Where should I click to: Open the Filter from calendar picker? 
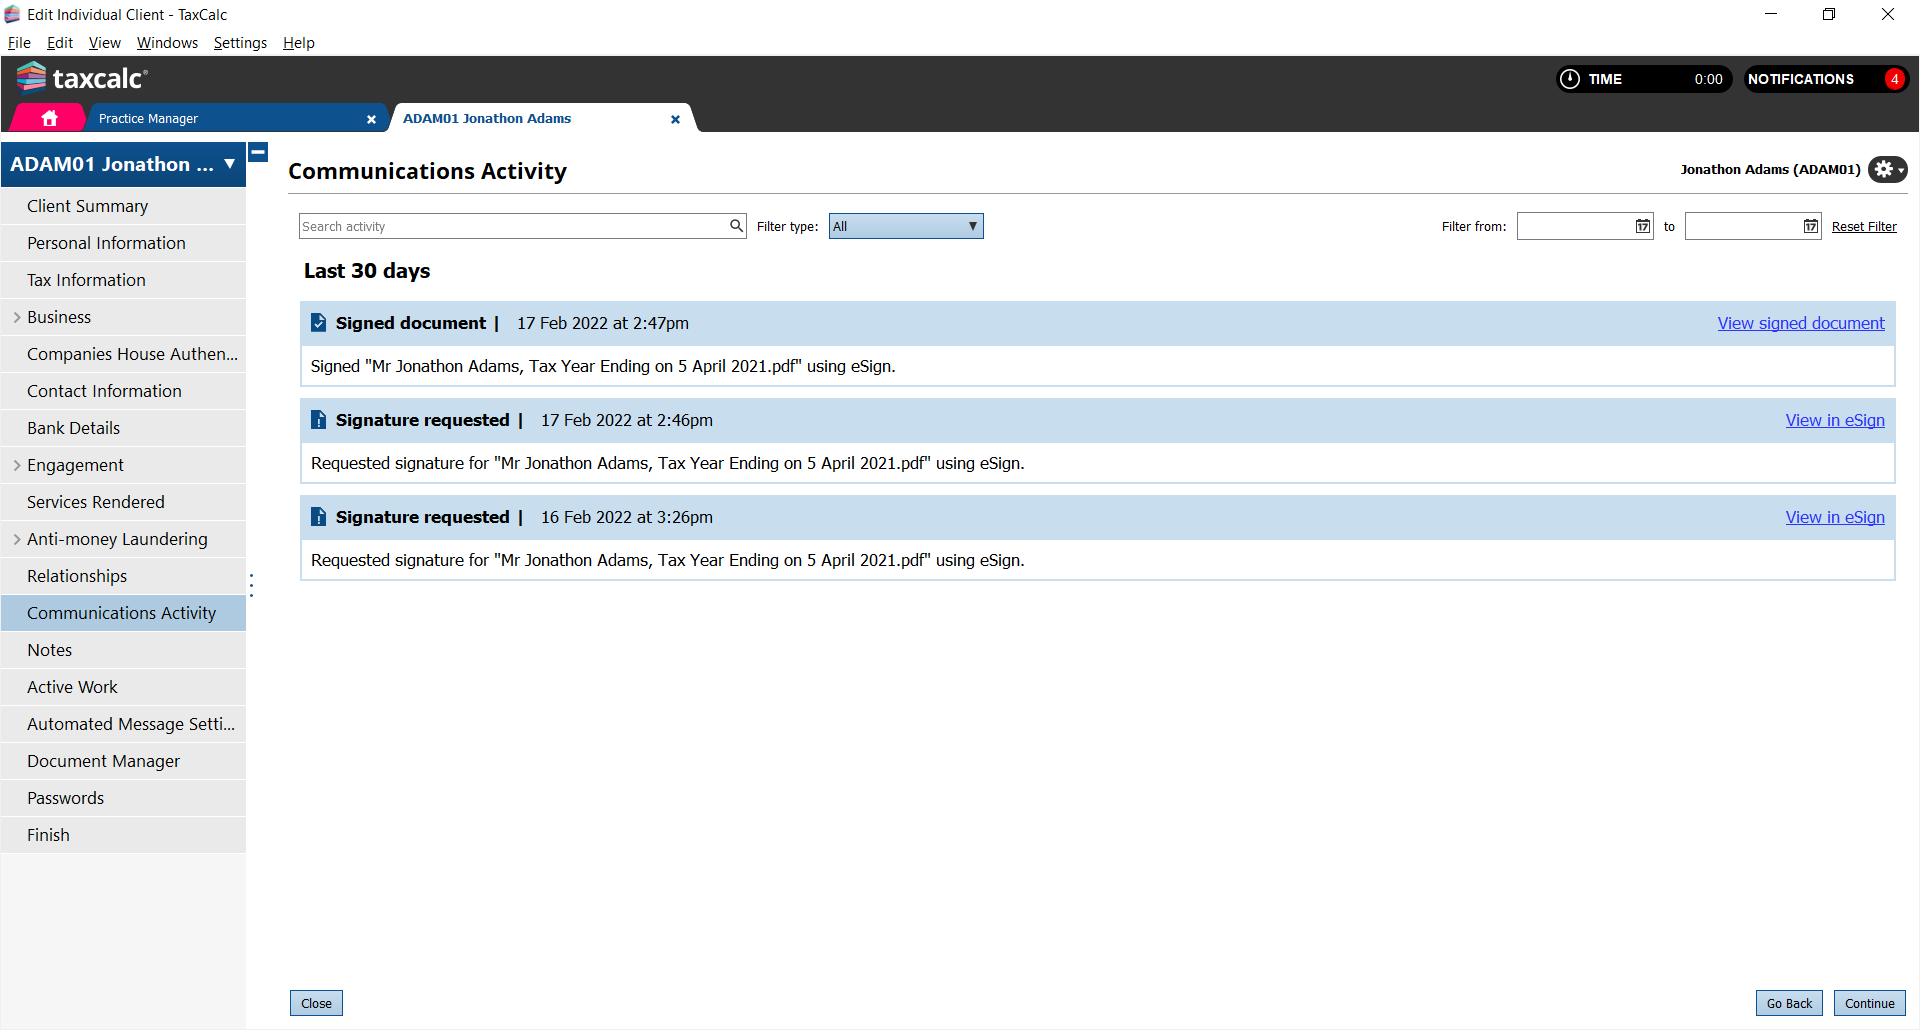(x=1642, y=226)
